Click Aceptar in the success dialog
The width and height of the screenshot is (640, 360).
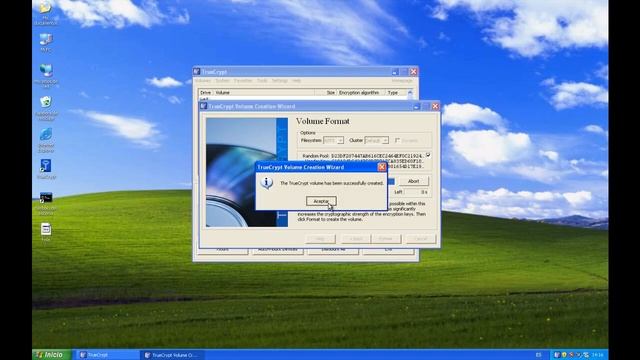(x=321, y=201)
